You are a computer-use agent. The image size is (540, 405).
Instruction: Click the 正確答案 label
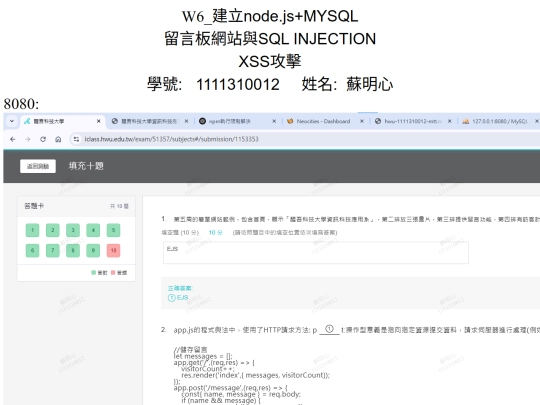click(180, 288)
